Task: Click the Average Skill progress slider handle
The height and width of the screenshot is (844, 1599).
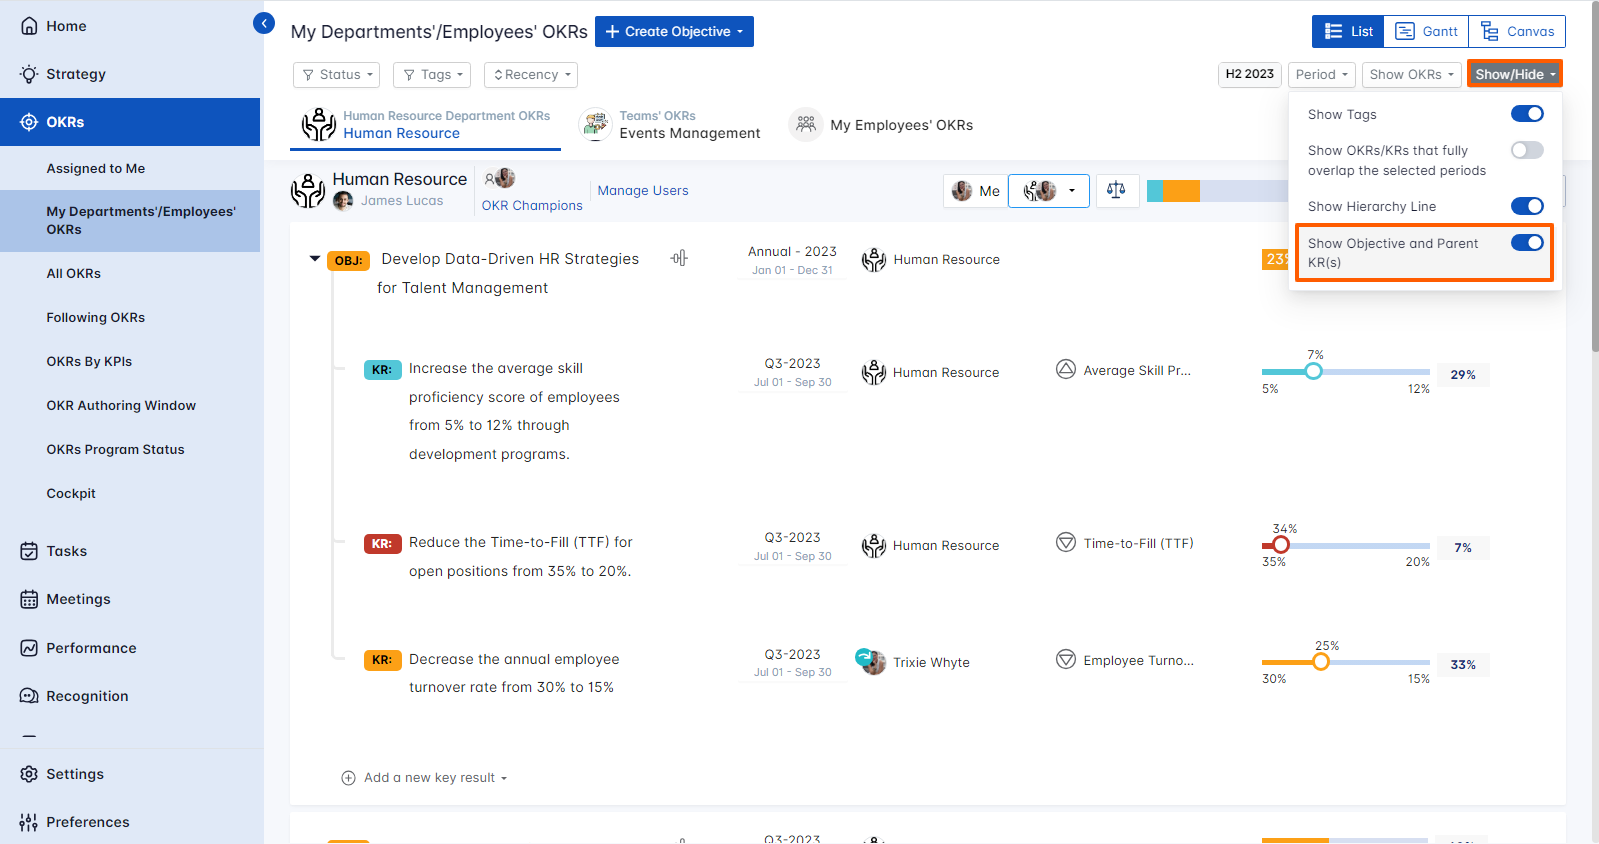Action: [1313, 372]
